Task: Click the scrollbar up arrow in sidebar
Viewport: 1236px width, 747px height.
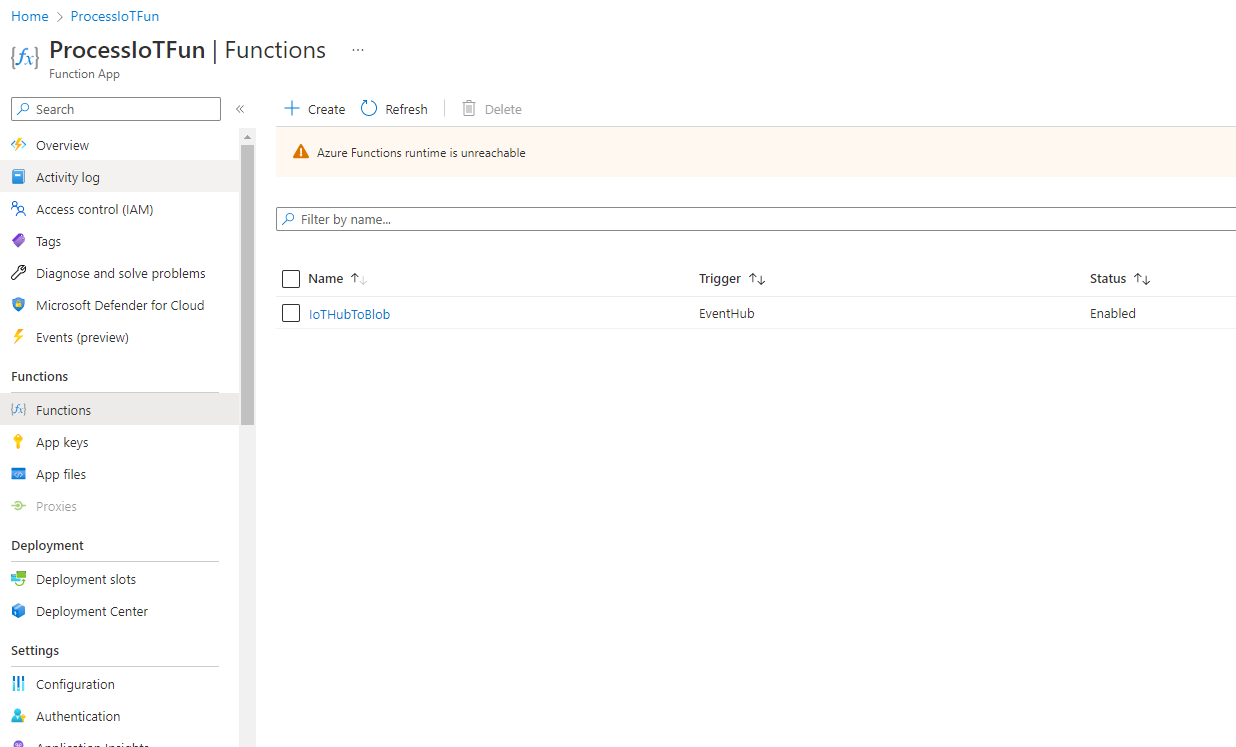Action: [247, 135]
